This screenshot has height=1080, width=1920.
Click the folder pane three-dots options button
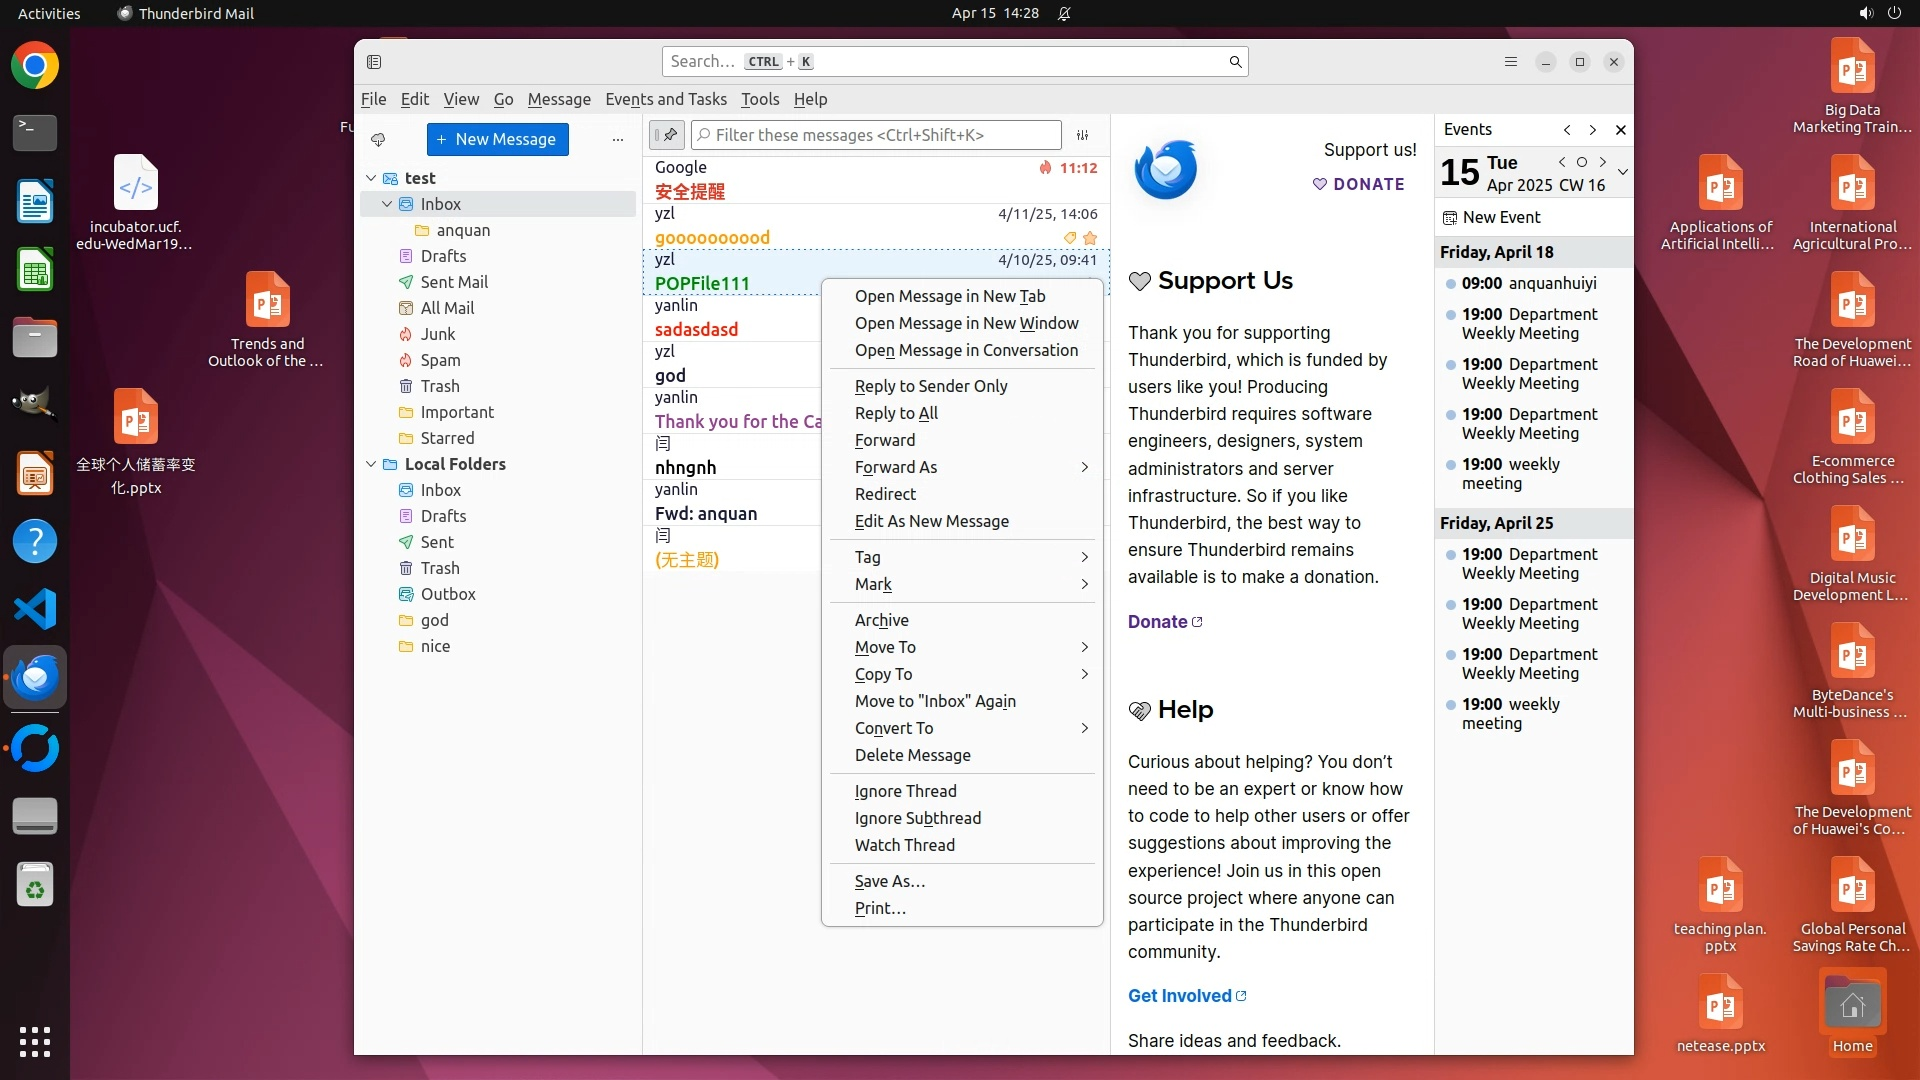coord(618,140)
